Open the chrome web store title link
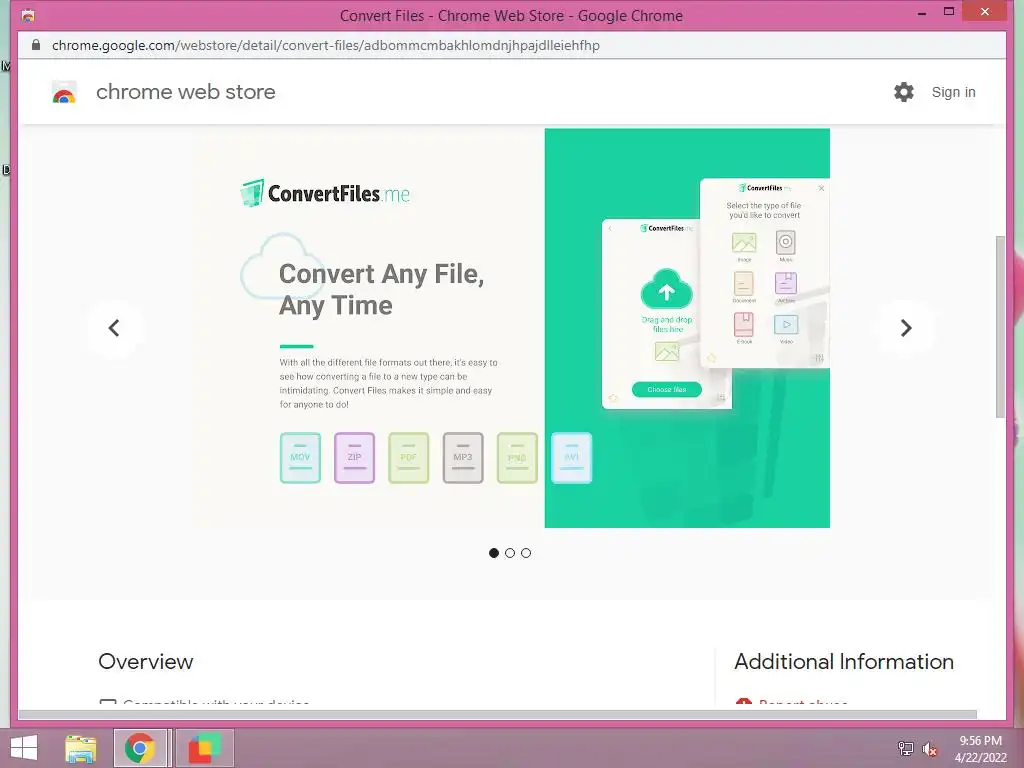 [x=185, y=92]
